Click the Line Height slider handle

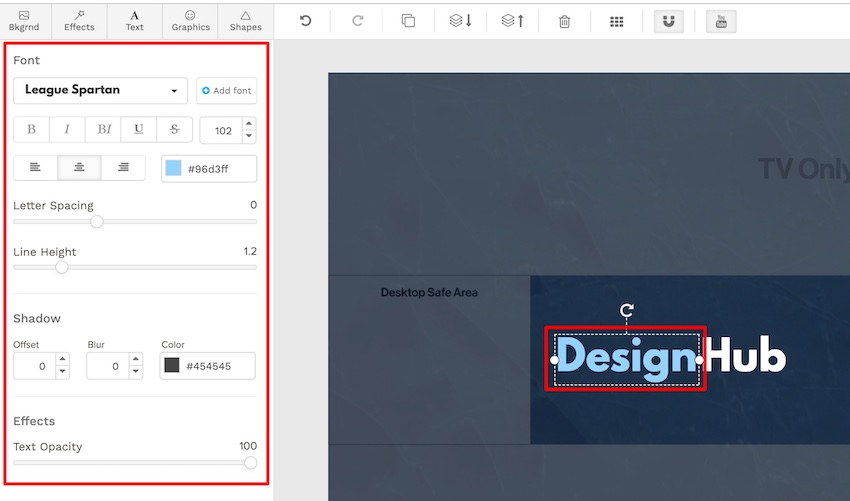pos(62,267)
